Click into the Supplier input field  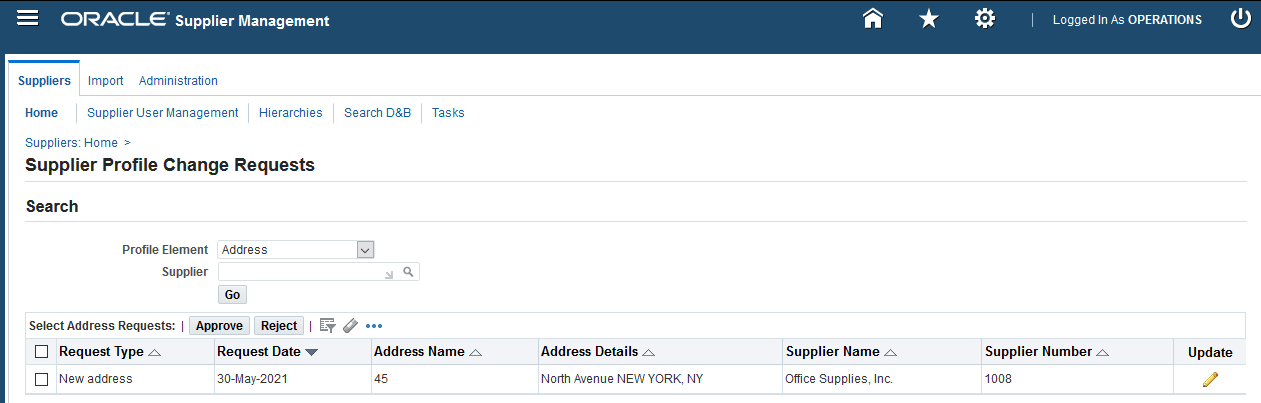(x=300, y=271)
